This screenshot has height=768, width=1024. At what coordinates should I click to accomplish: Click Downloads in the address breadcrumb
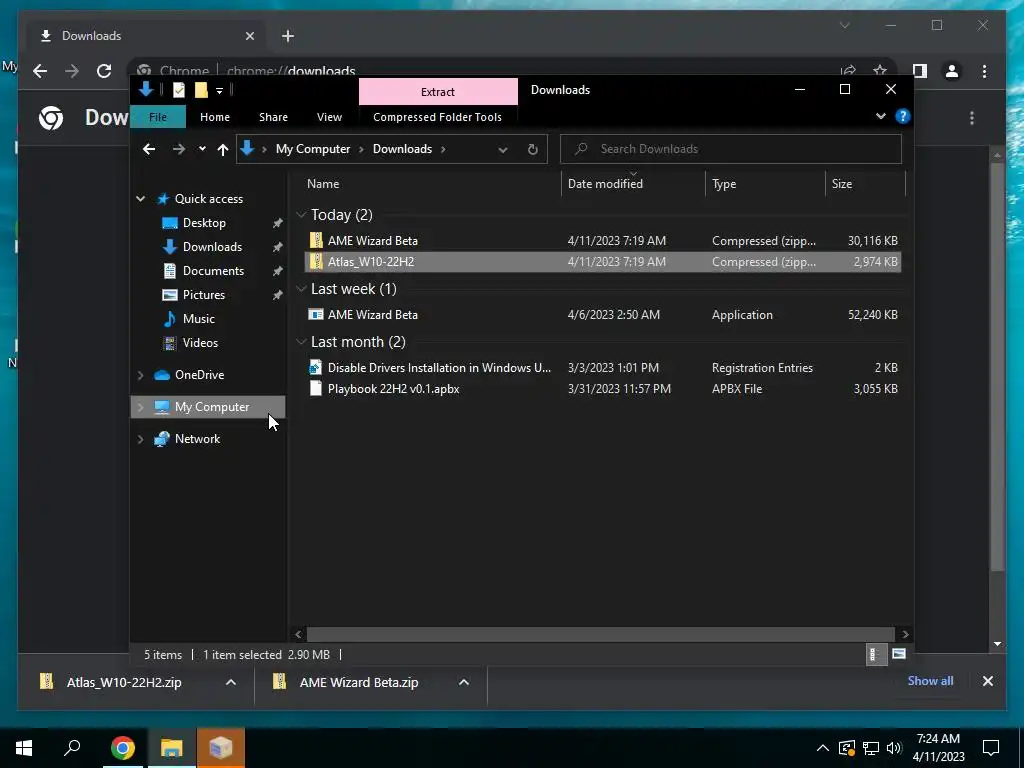pyautogui.click(x=402, y=149)
